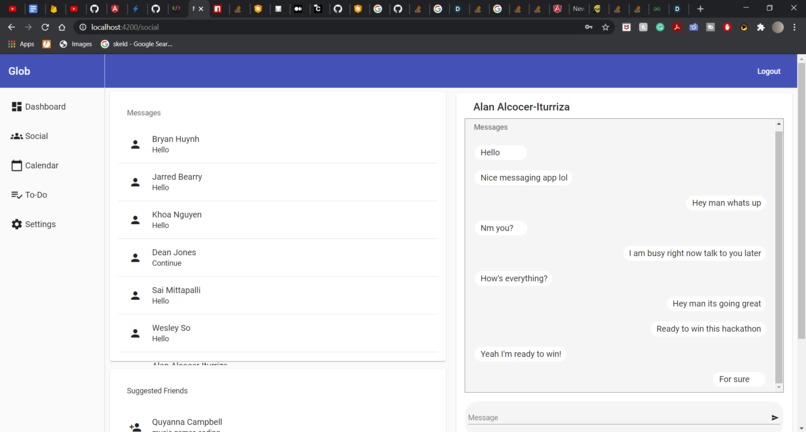The width and height of the screenshot is (806, 432).
Task: Click the 'Hey man whats up' message bubble
Action: click(726, 203)
